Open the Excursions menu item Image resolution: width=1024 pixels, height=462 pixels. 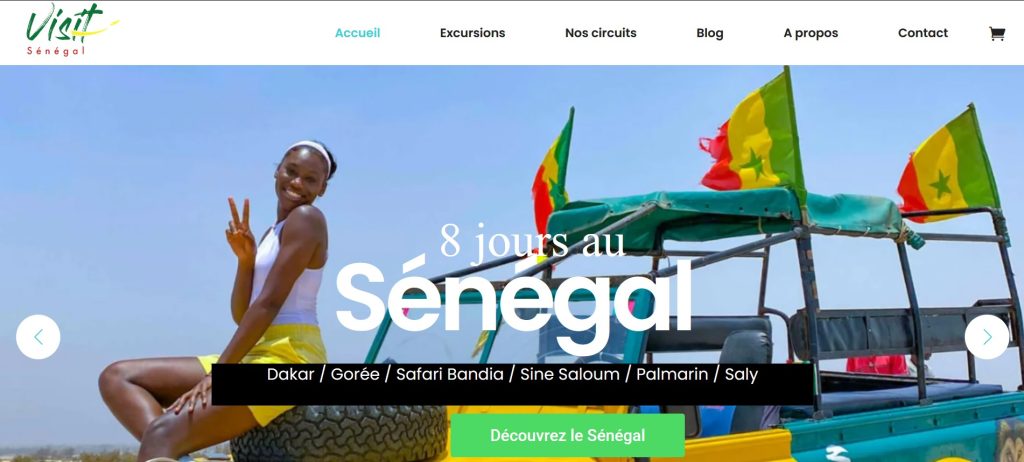472,33
